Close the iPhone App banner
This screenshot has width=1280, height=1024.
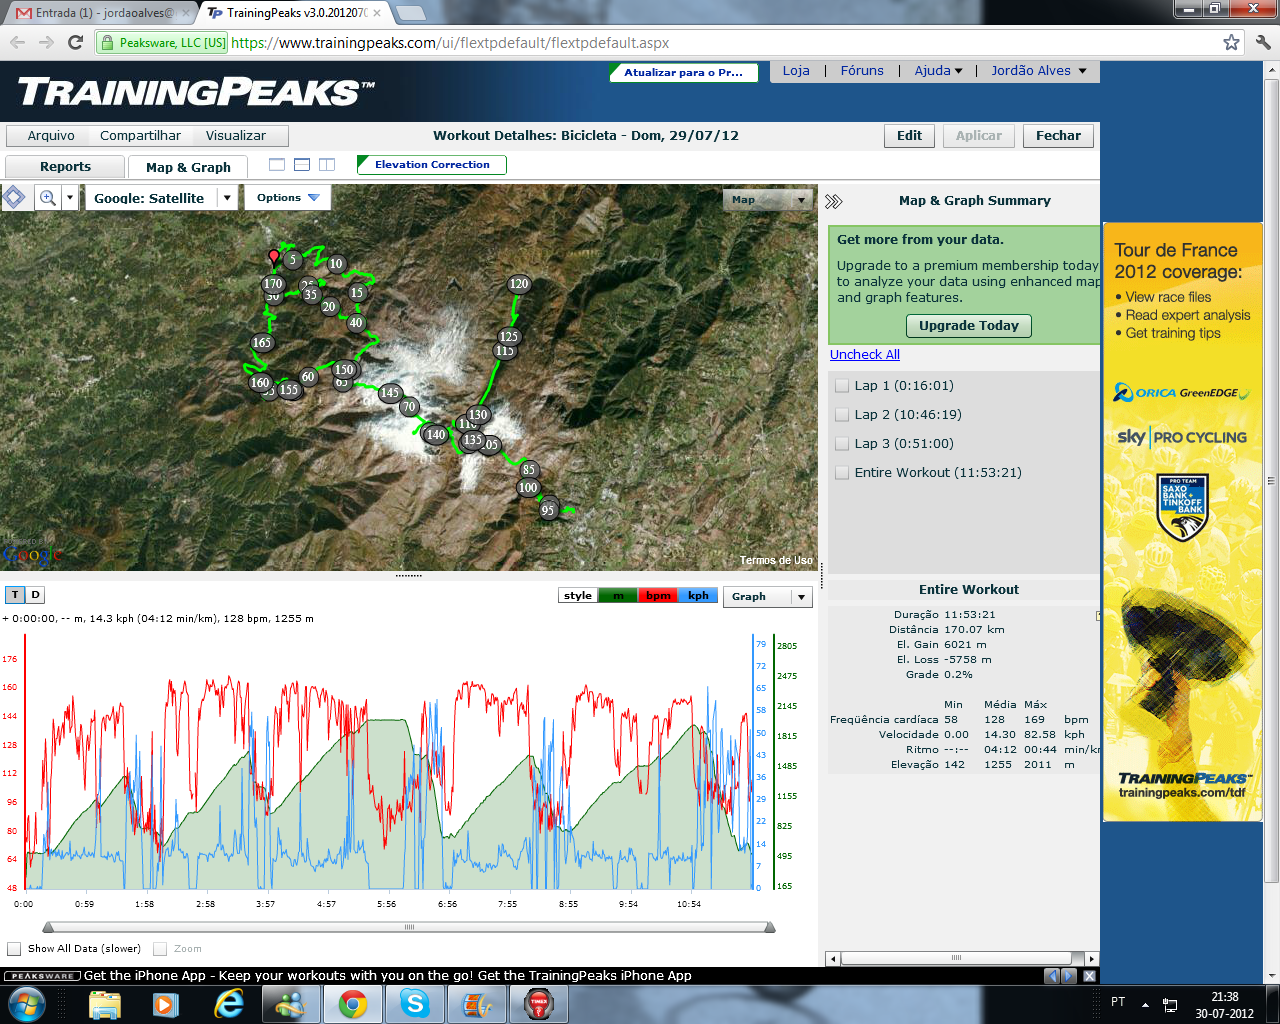click(1089, 976)
